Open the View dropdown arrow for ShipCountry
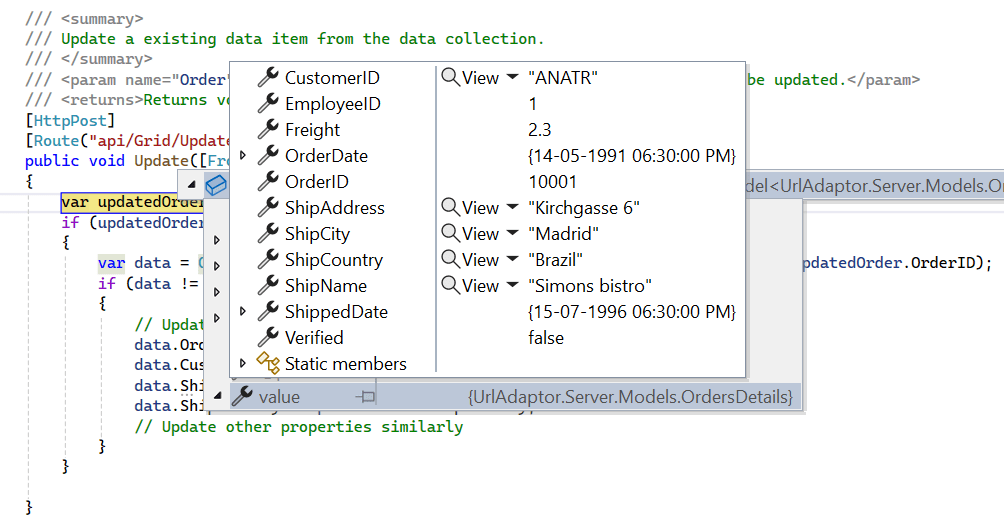This screenshot has height=517, width=1004. 511,260
